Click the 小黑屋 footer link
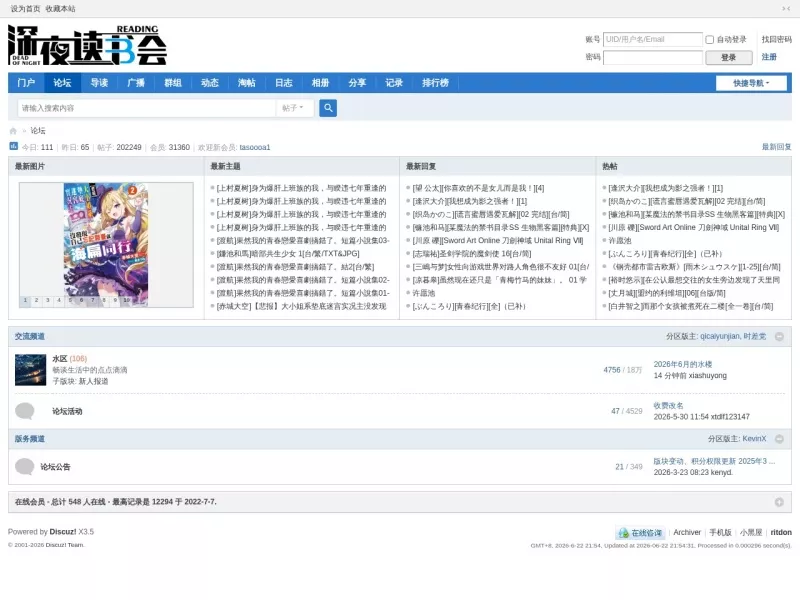The image size is (800, 600). coord(751,532)
